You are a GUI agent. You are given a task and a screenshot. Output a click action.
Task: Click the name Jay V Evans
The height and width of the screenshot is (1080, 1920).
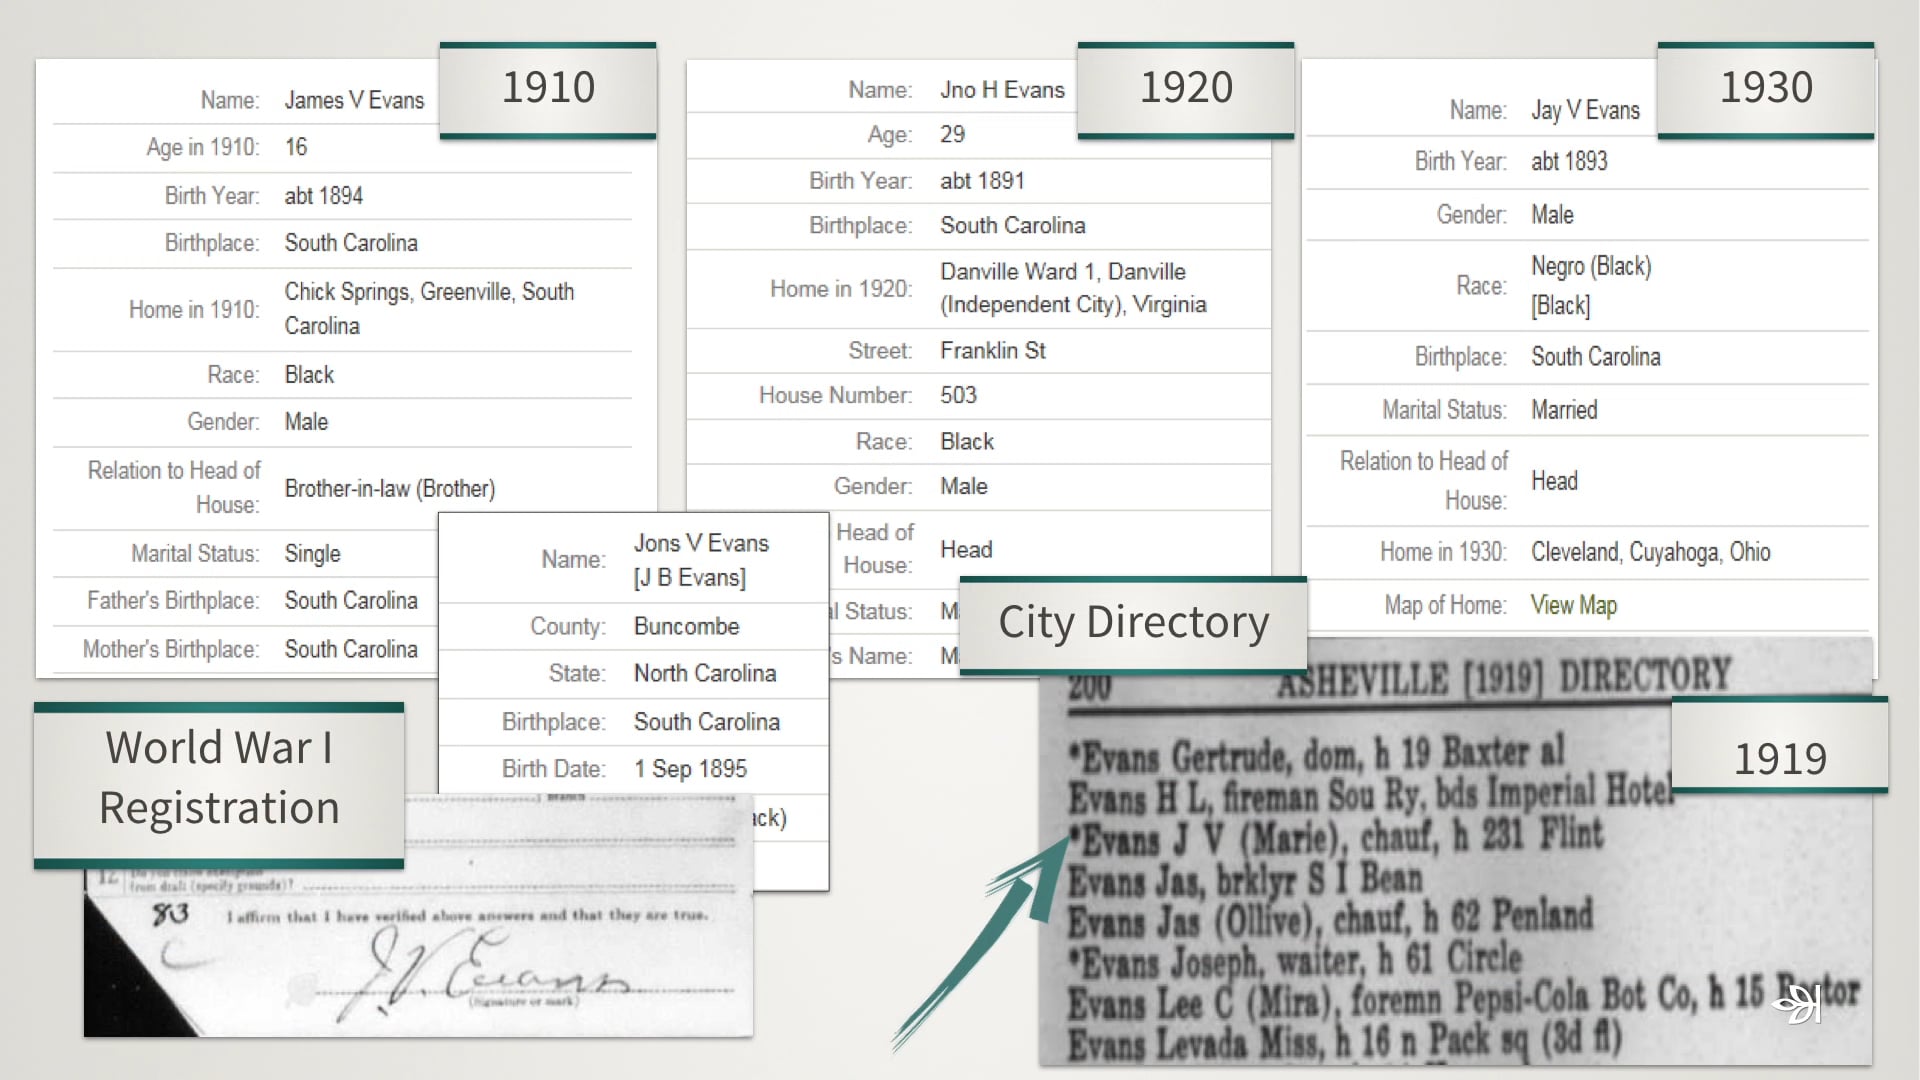pyautogui.click(x=1585, y=110)
